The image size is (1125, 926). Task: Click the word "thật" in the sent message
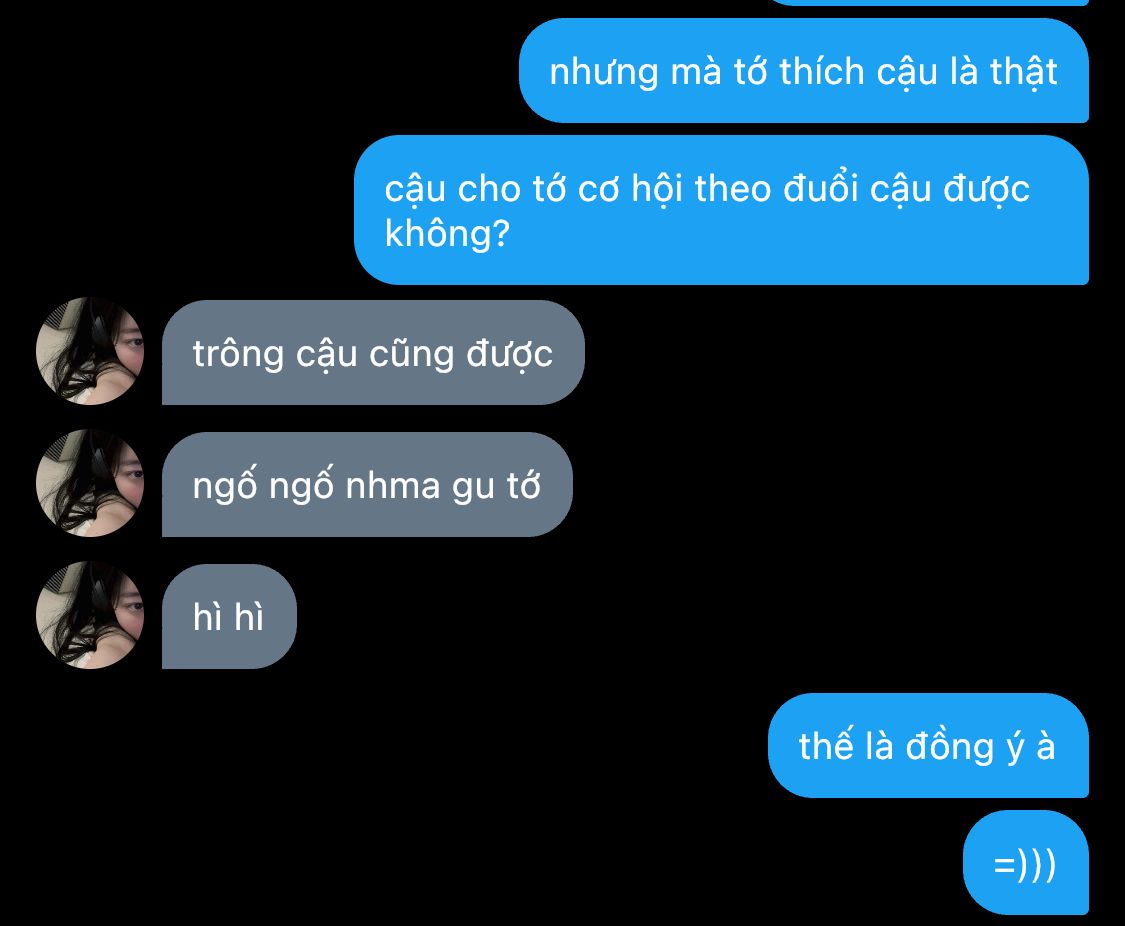click(1024, 73)
